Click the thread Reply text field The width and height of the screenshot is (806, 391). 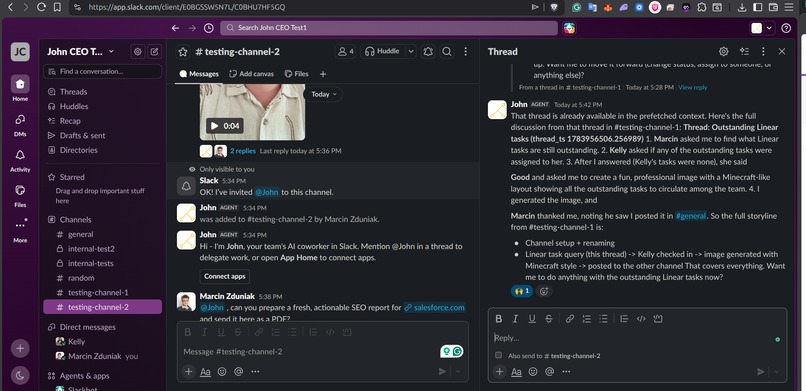pyautogui.click(x=637, y=338)
